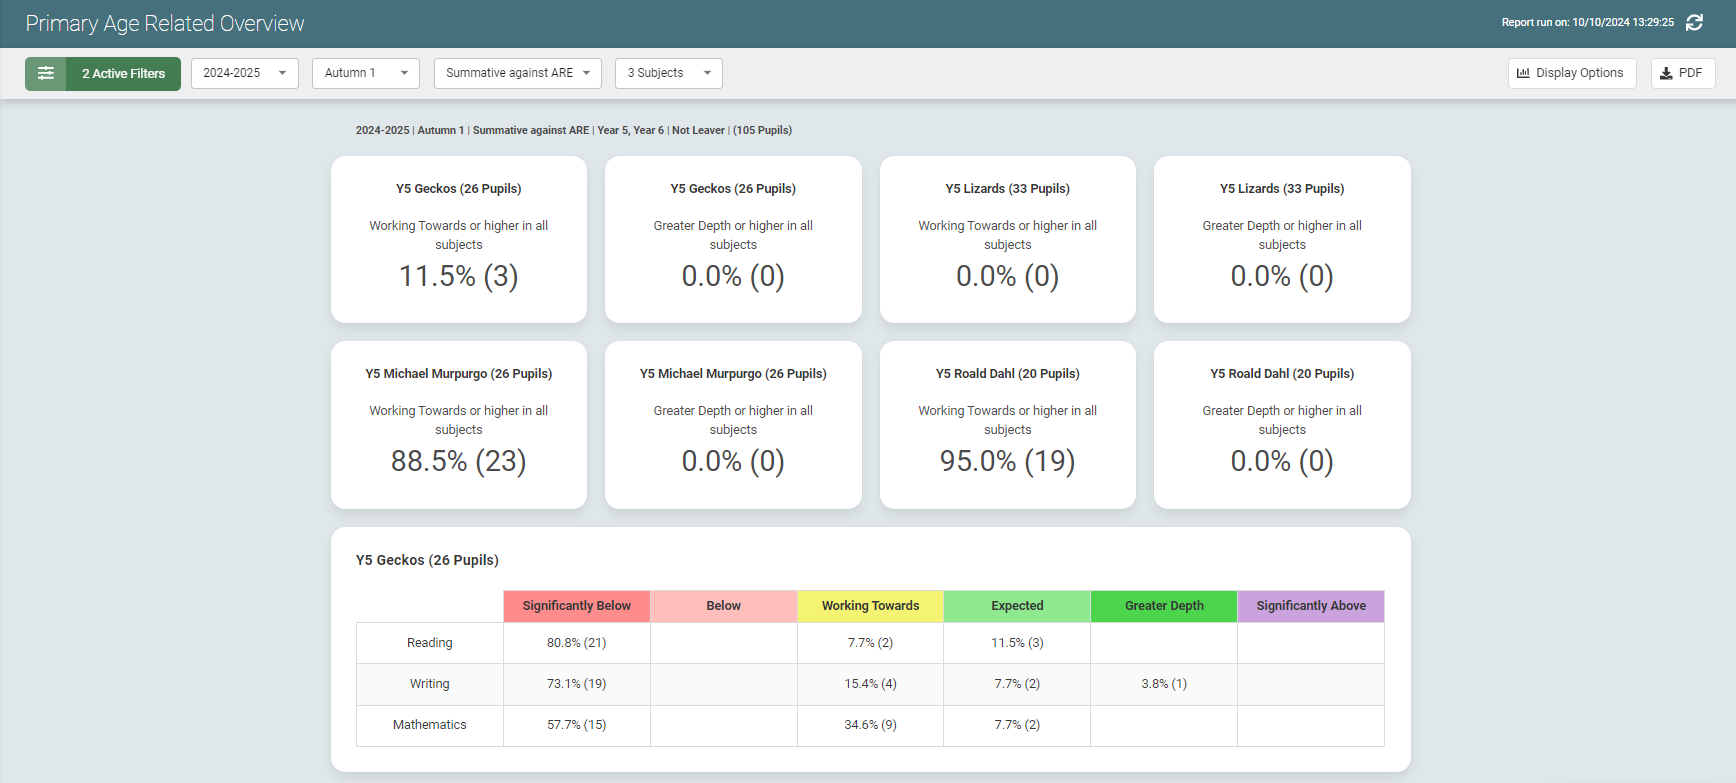
Task: Open filters using the sliders icon
Action: pyautogui.click(x=46, y=73)
